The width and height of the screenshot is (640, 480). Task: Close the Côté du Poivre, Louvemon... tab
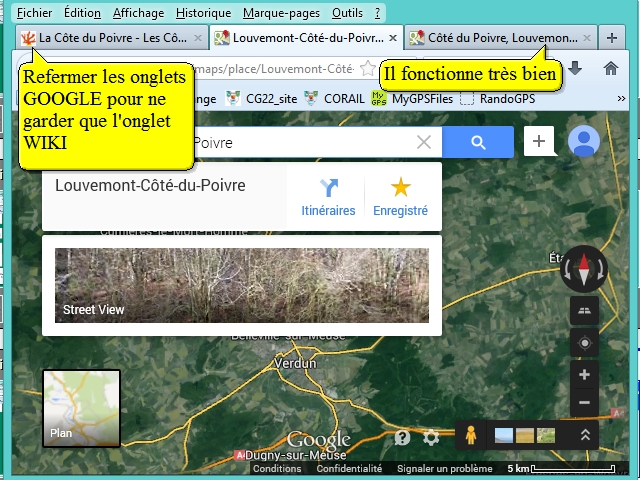click(x=587, y=38)
